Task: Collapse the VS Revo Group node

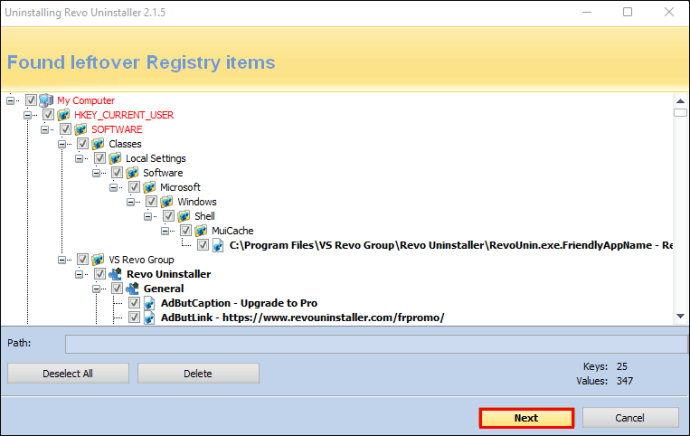Action: (x=62, y=260)
